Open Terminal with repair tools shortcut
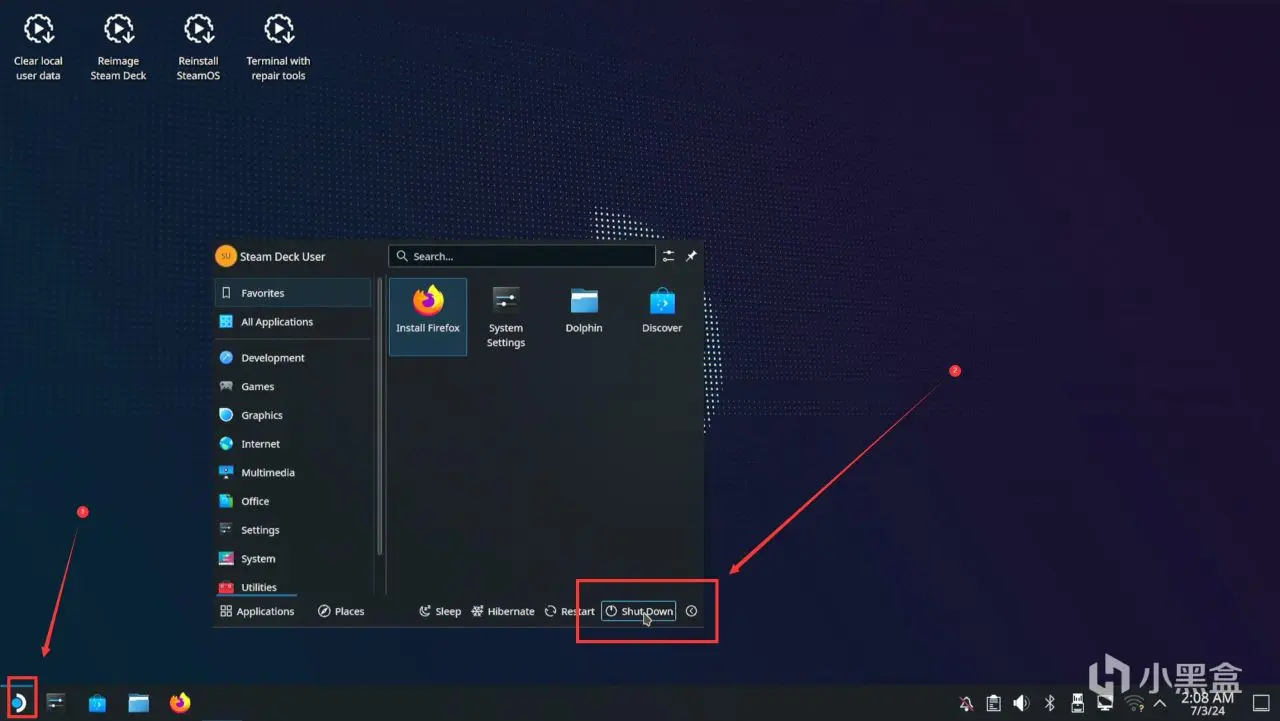The image size is (1280, 721). click(x=278, y=47)
